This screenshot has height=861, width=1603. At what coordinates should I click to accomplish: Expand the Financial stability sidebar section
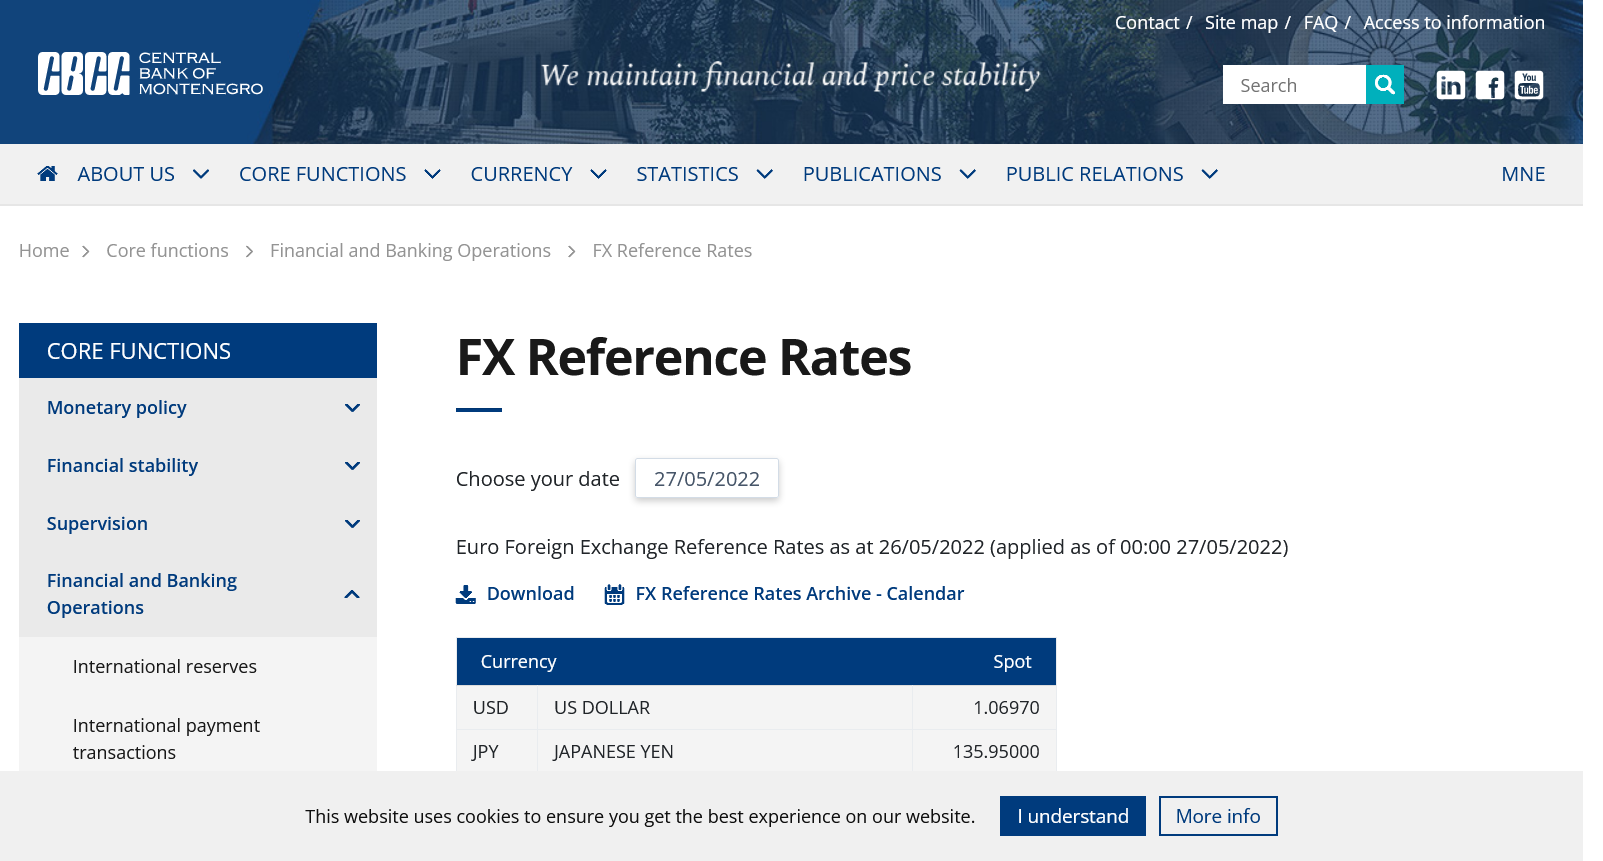point(352,466)
